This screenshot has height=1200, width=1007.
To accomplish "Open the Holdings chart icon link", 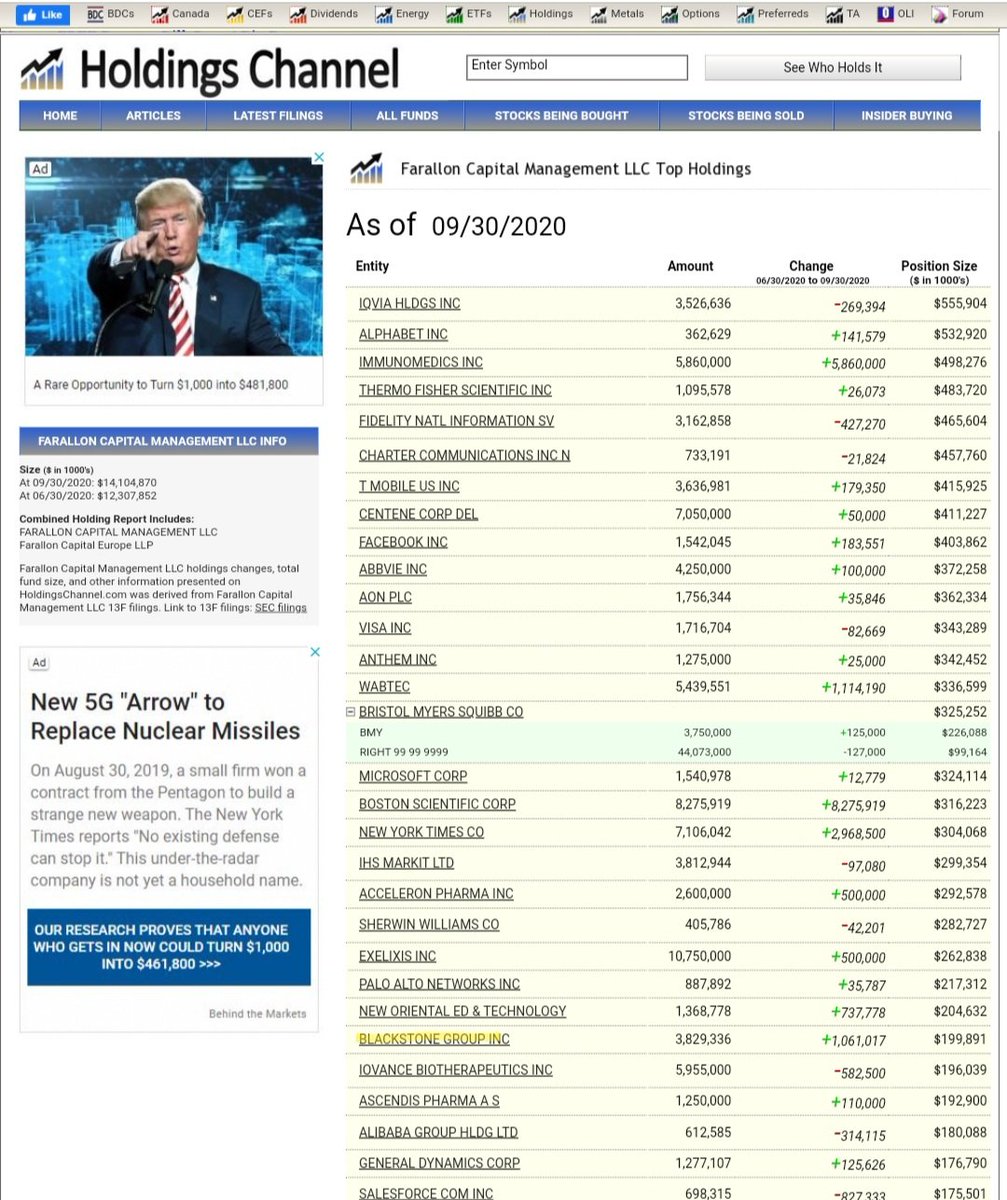I will pos(517,14).
